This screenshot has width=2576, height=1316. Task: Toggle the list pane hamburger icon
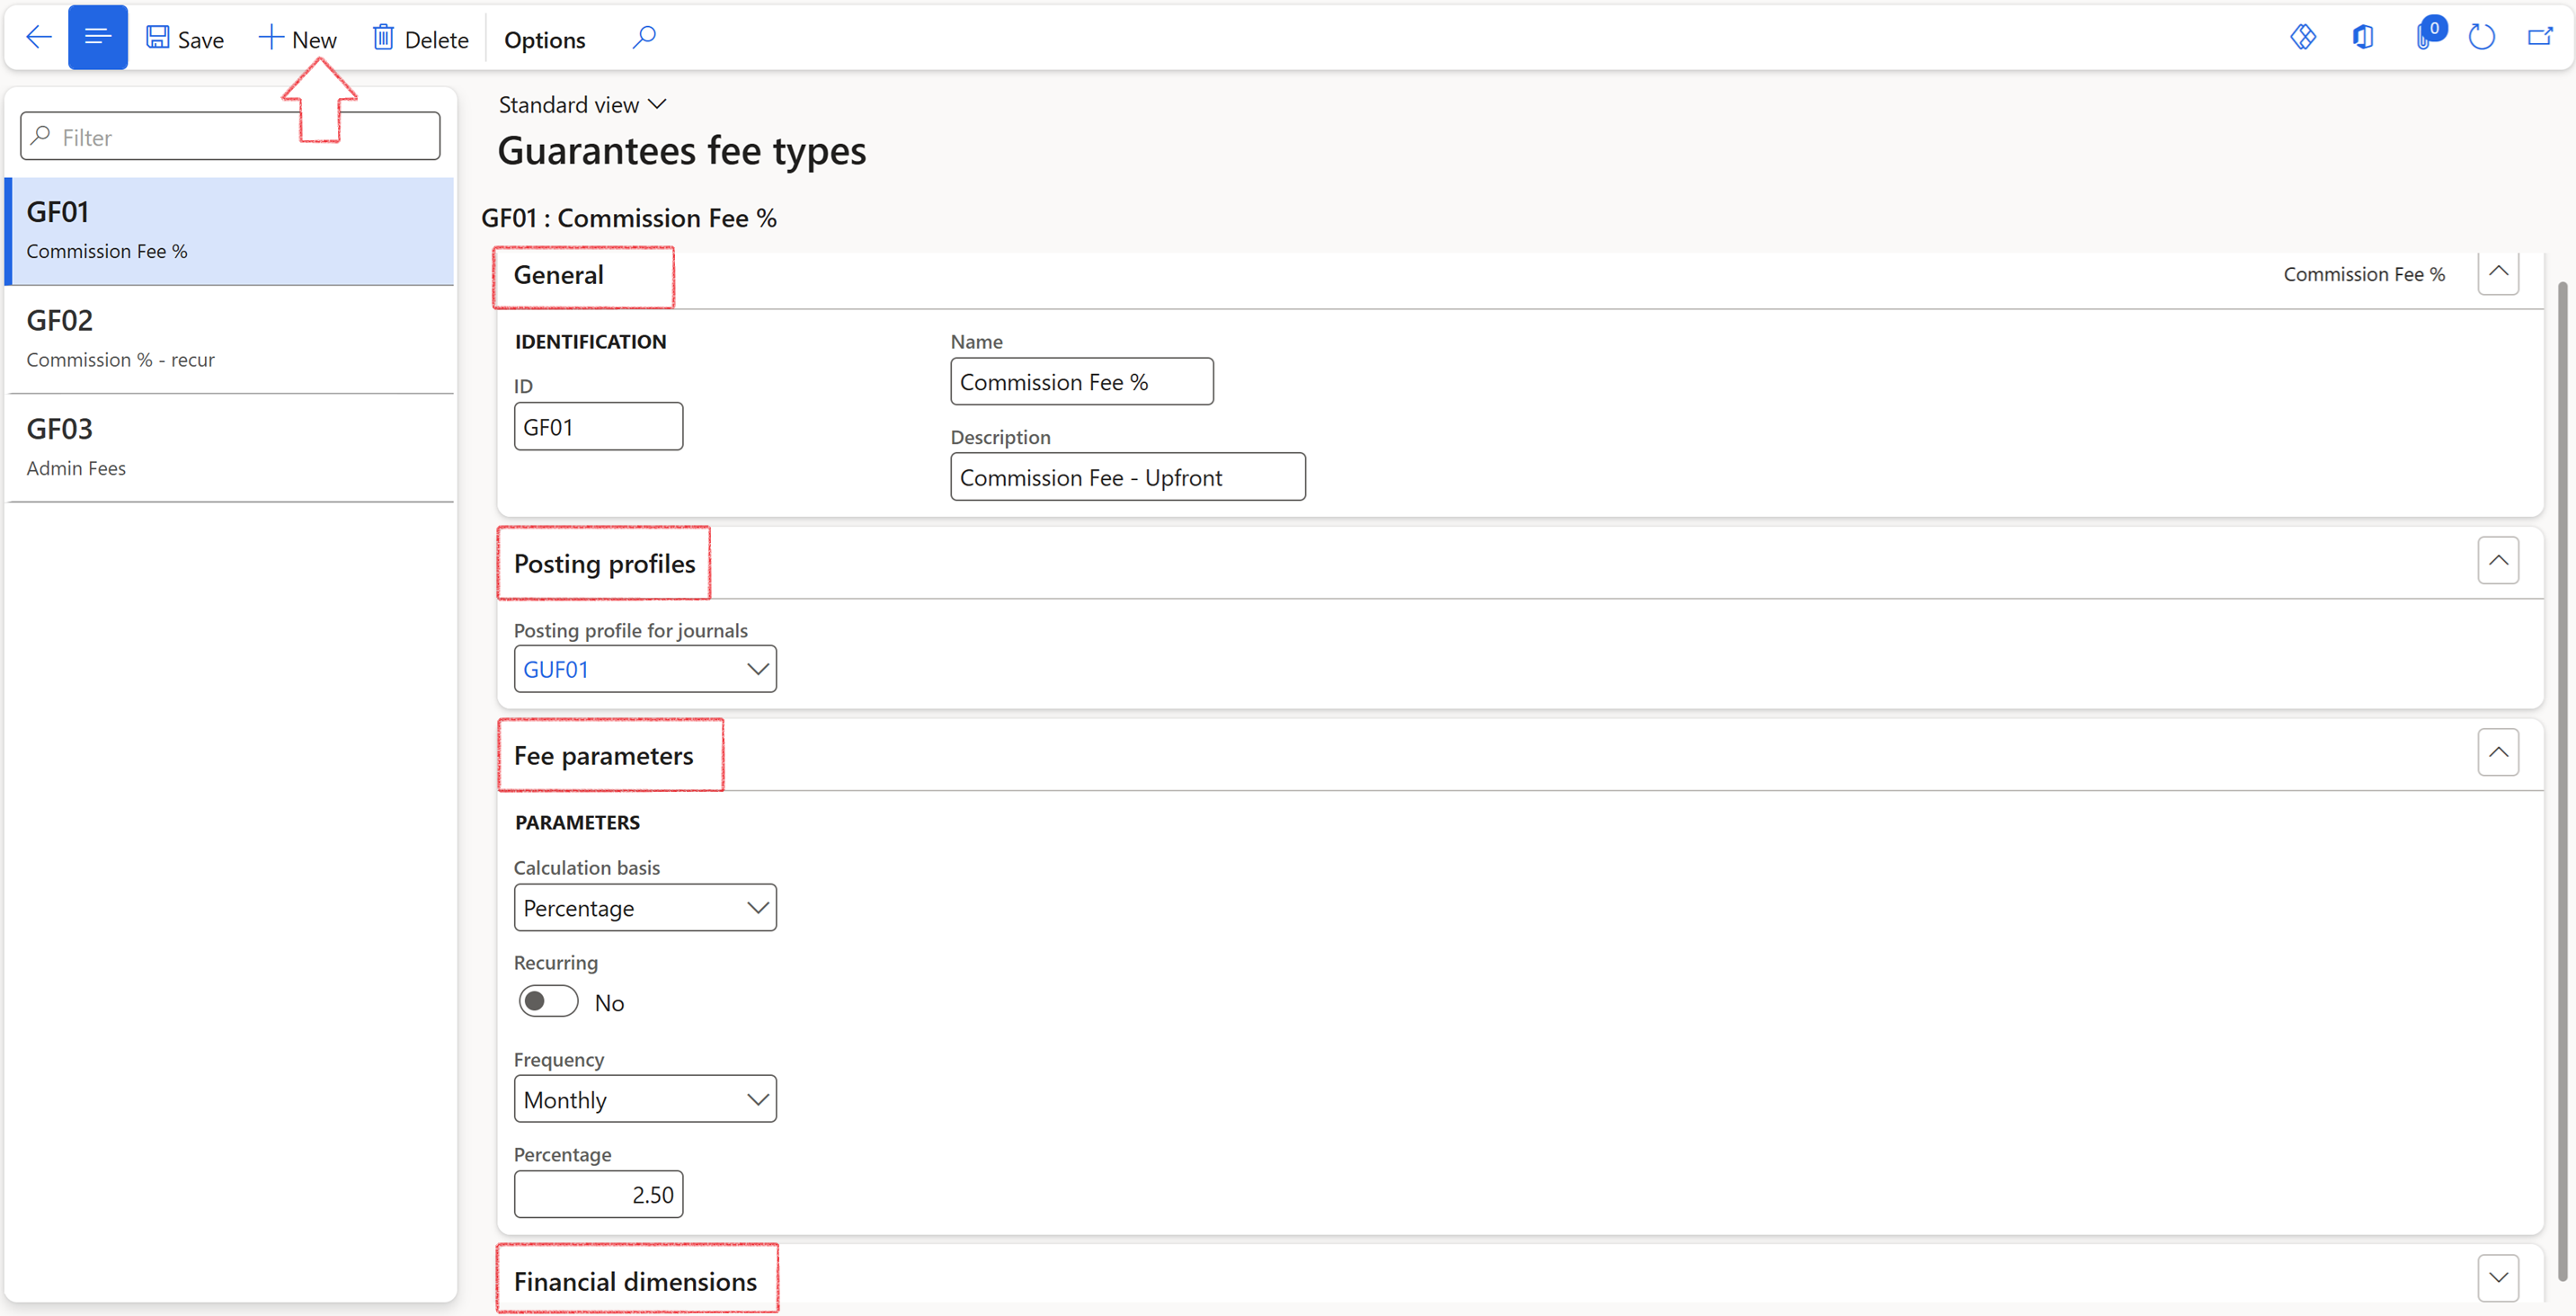pos(97,38)
